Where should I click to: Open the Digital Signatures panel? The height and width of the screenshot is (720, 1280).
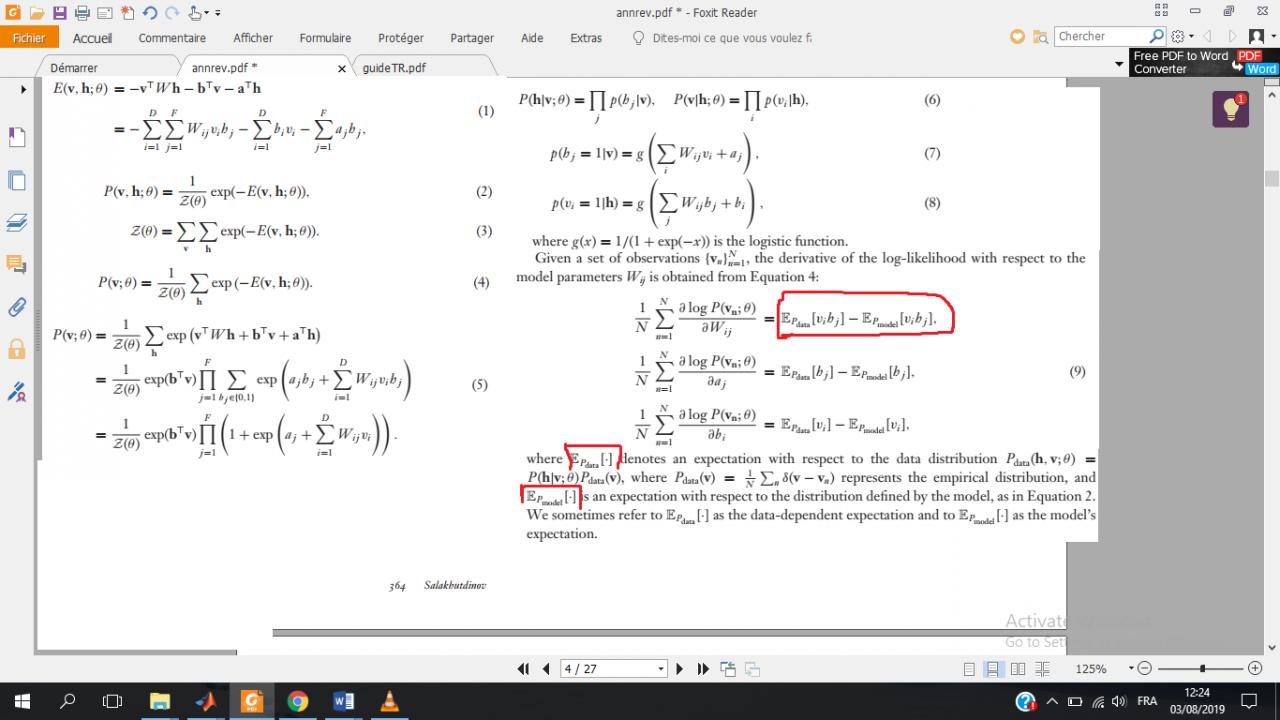(17, 391)
